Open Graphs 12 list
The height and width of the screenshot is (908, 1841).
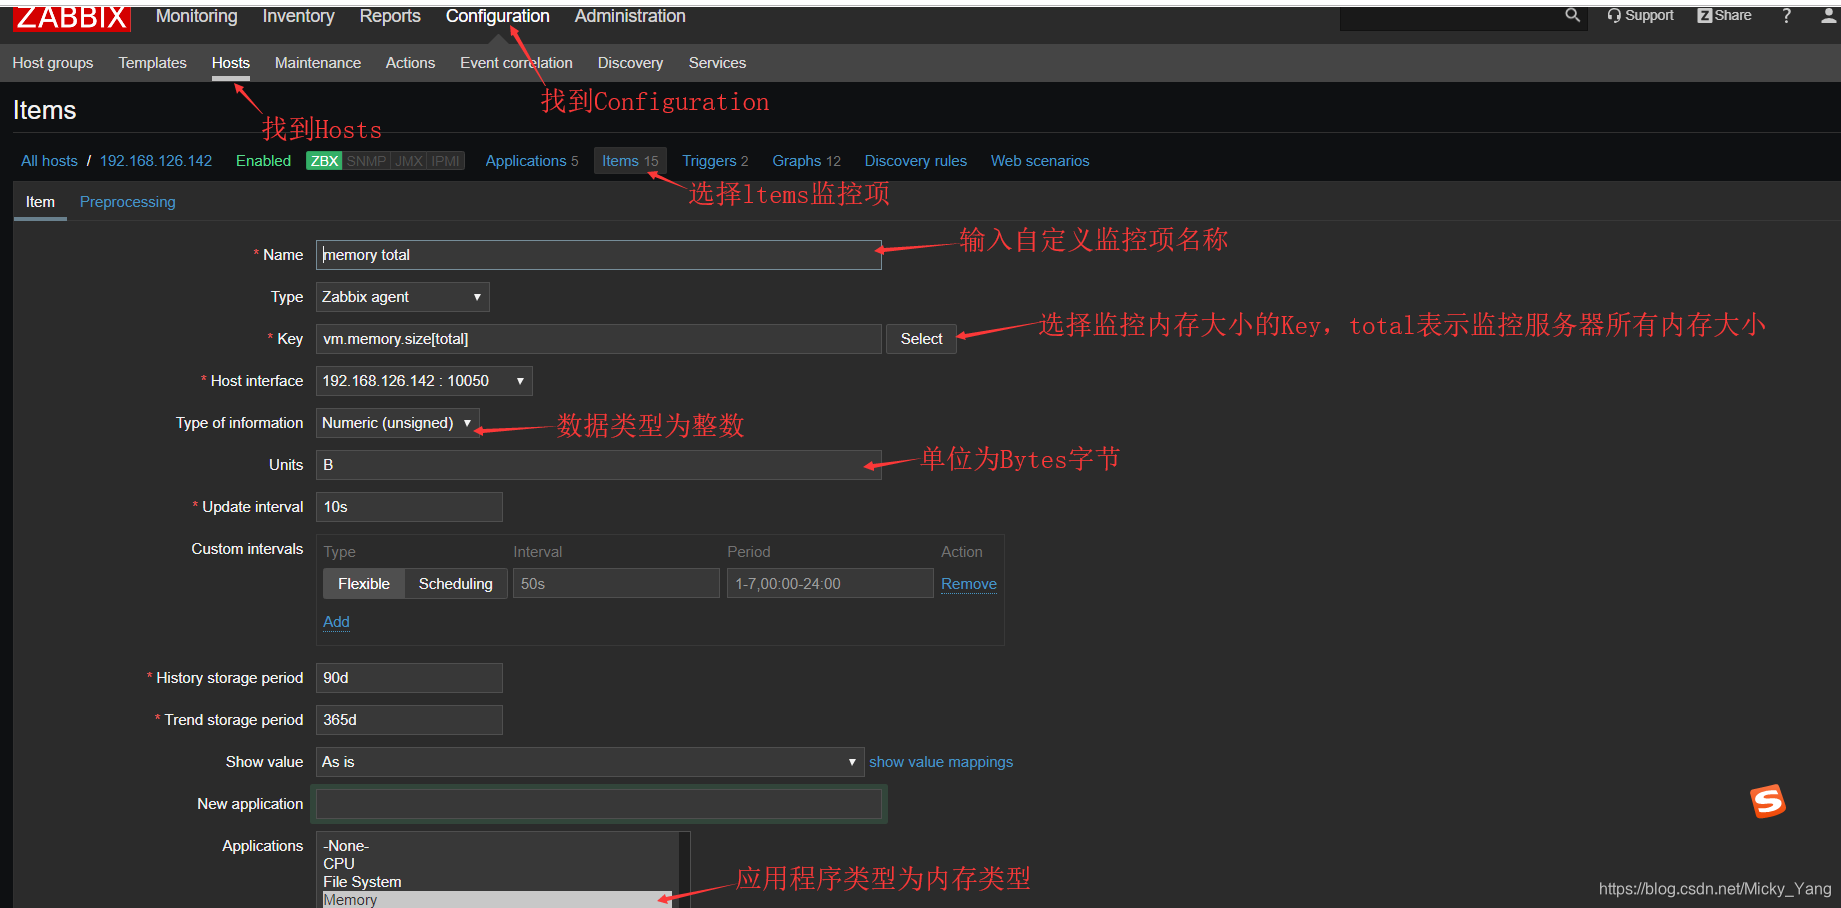806,161
